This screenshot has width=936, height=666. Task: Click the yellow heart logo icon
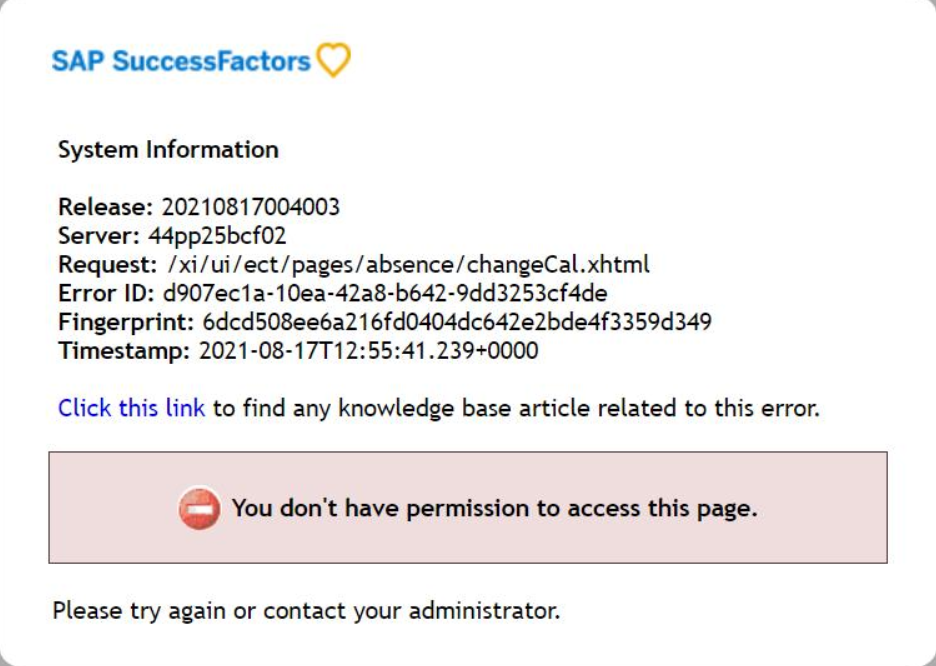point(333,60)
